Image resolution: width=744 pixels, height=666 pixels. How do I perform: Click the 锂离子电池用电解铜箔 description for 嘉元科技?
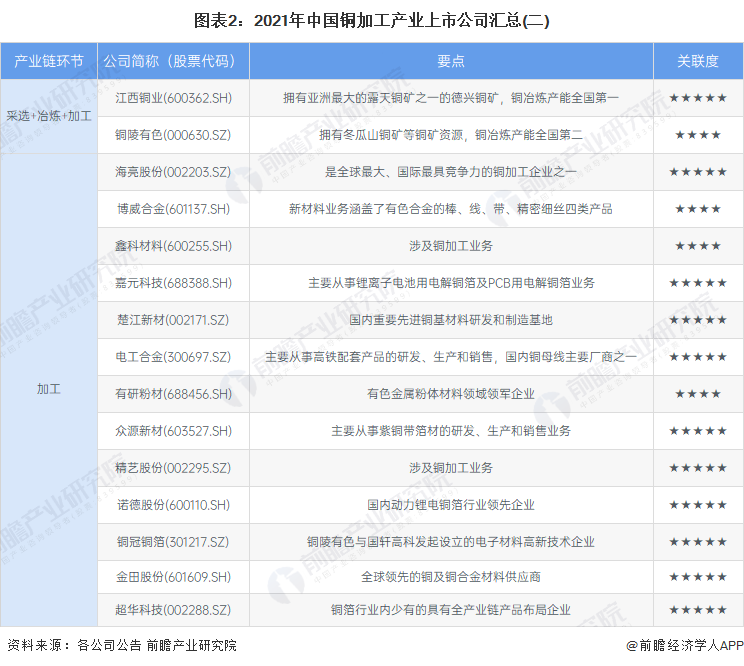pyautogui.click(x=451, y=283)
